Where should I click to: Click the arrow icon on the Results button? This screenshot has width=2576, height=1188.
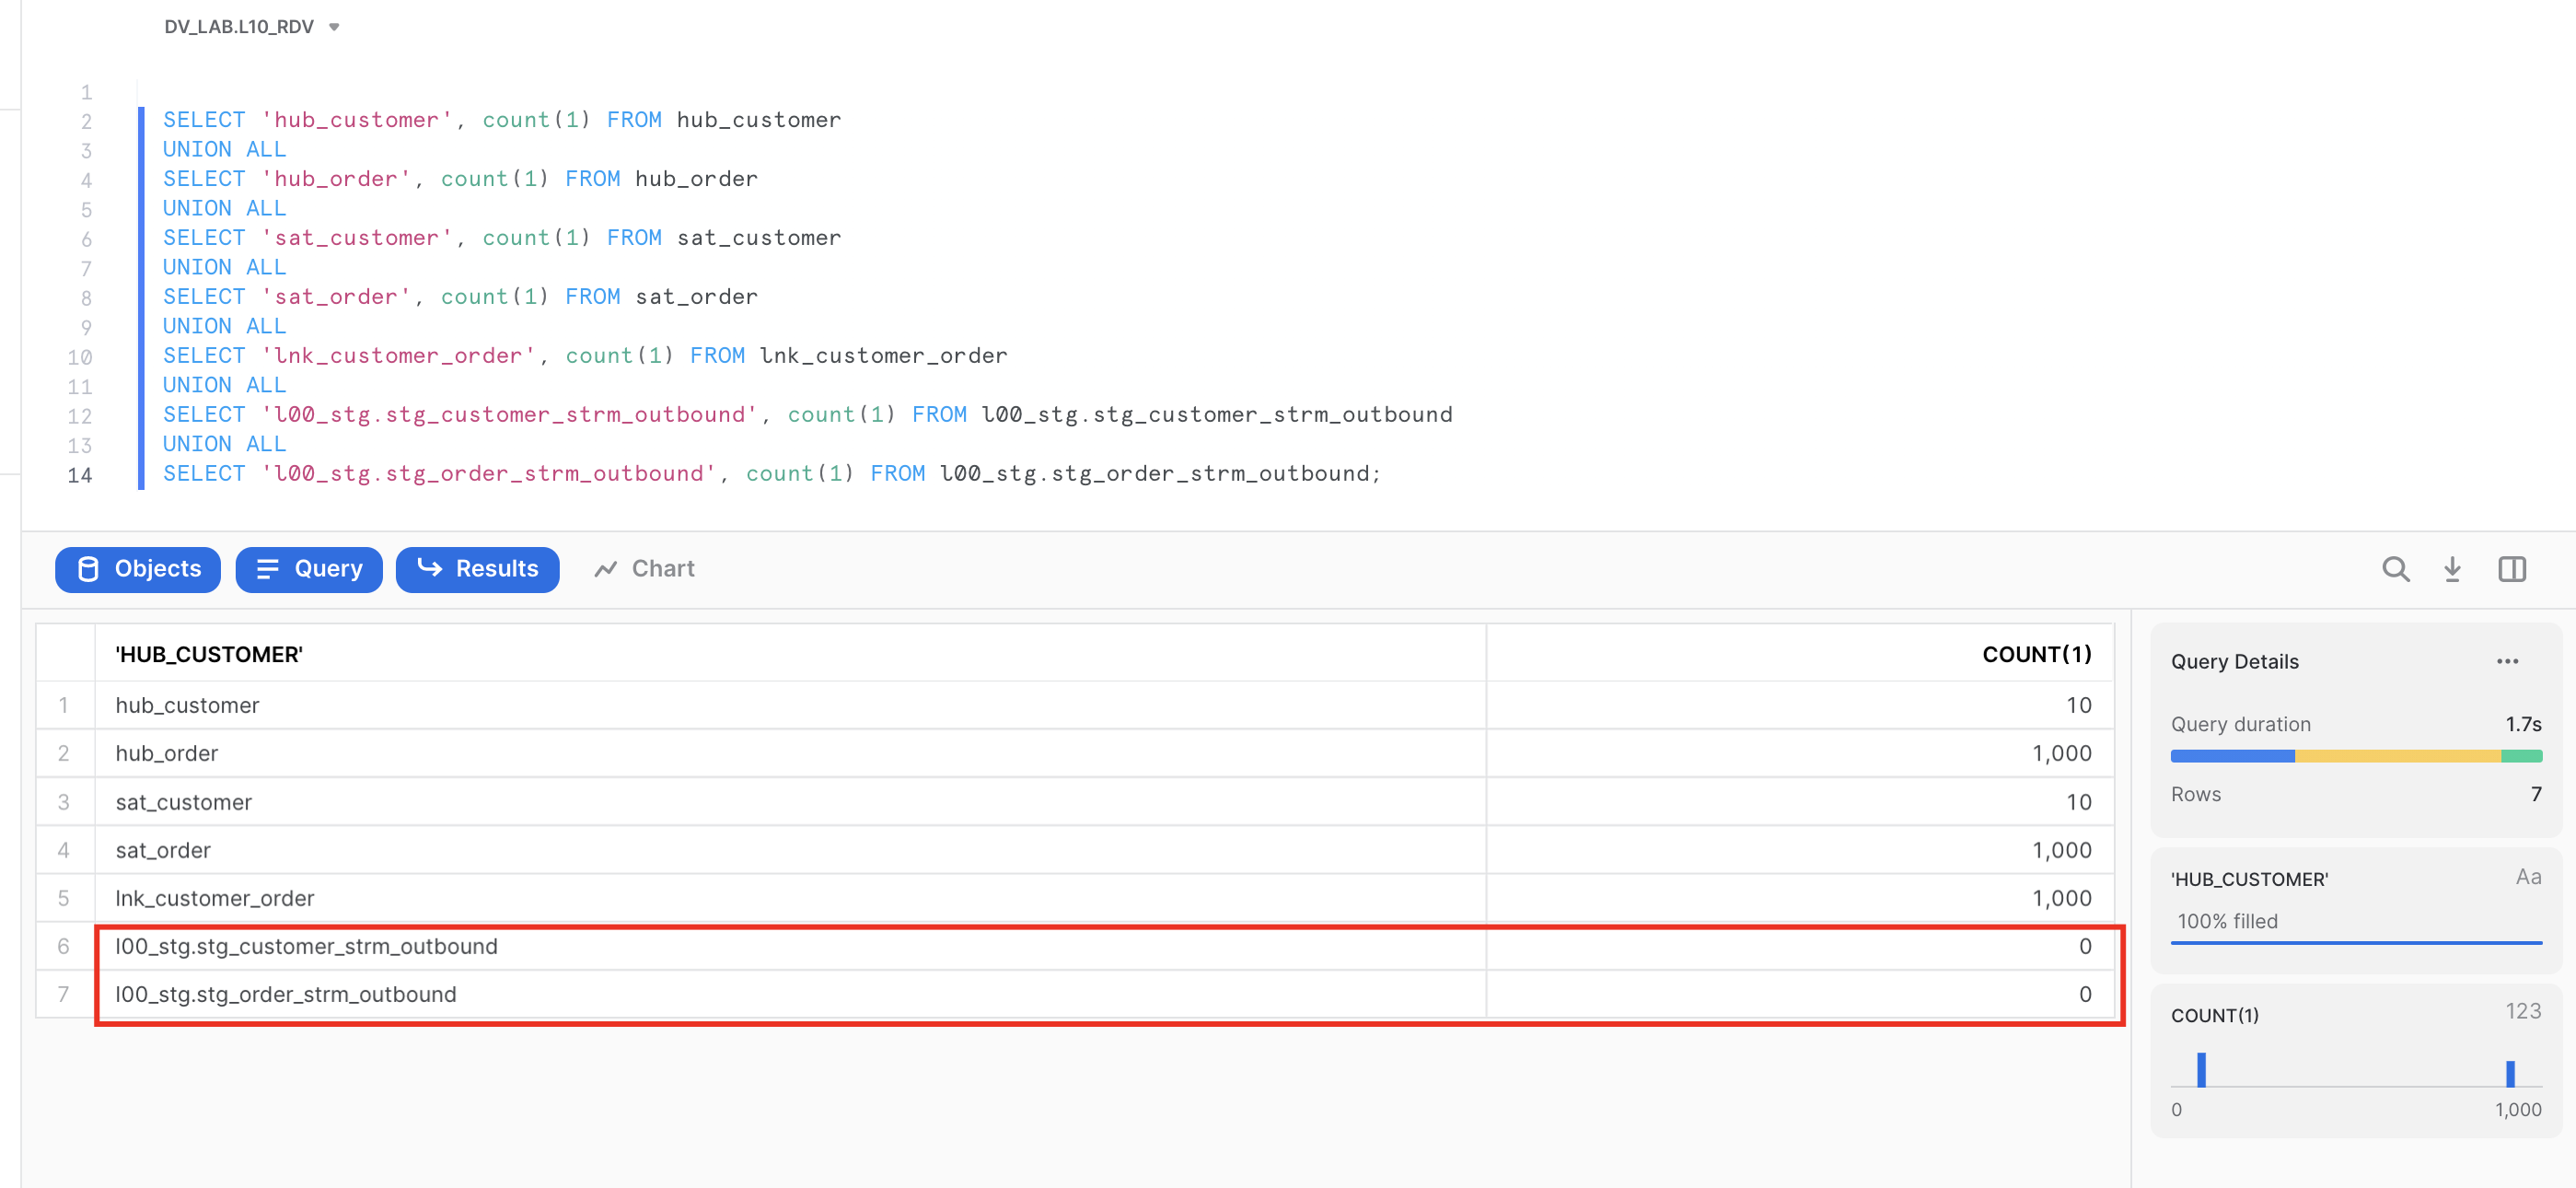428,569
